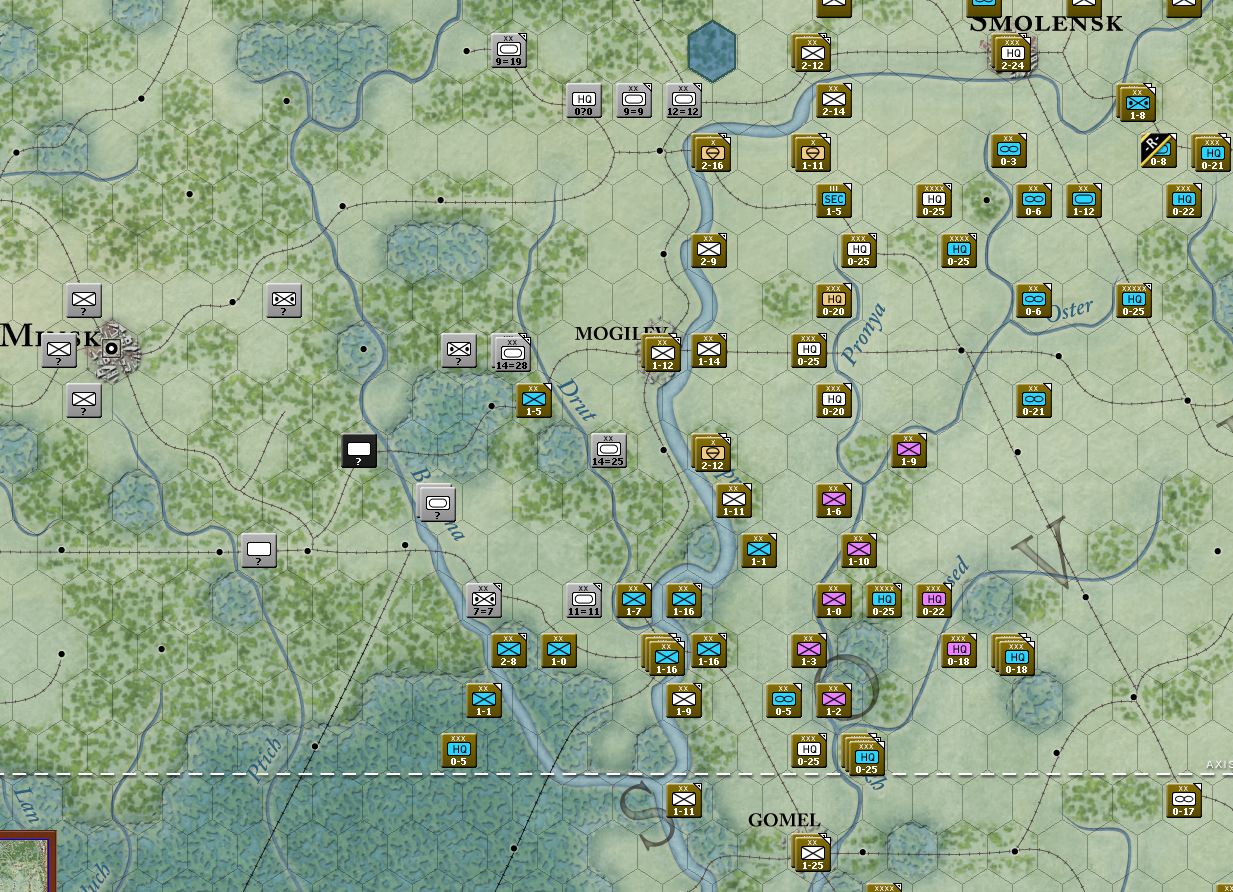The height and width of the screenshot is (892, 1233).
Task: Click the Smolensk city name label
Action: [x=1046, y=22]
